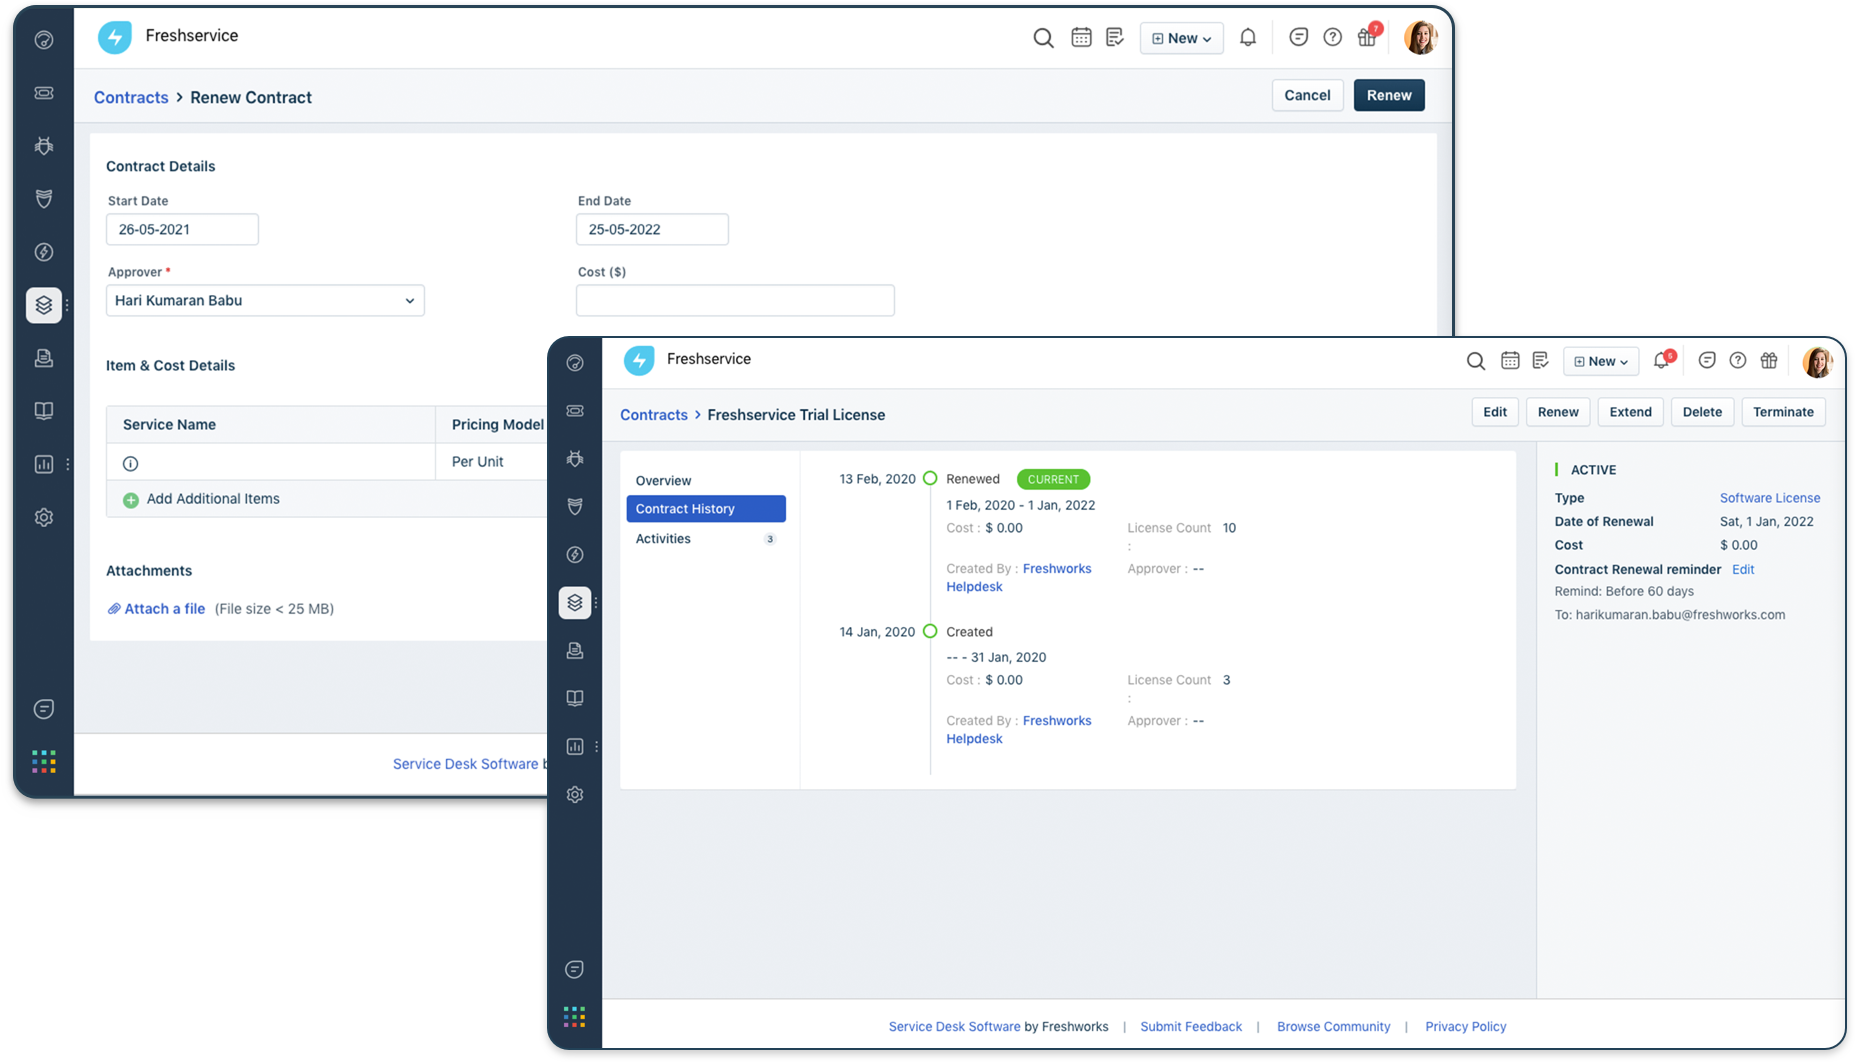The image size is (1856, 1062).
Task: Open the New dropdown in front window
Action: point(1600,361)
